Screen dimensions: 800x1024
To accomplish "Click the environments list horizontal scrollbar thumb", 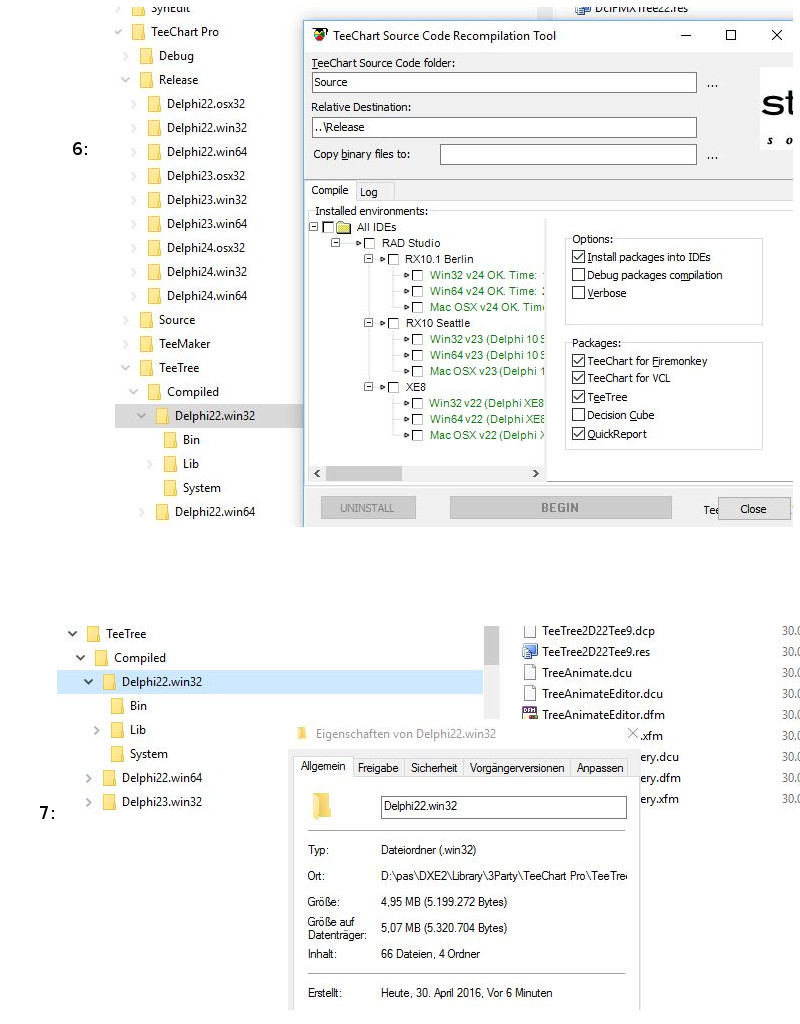I will click(364, 473).
